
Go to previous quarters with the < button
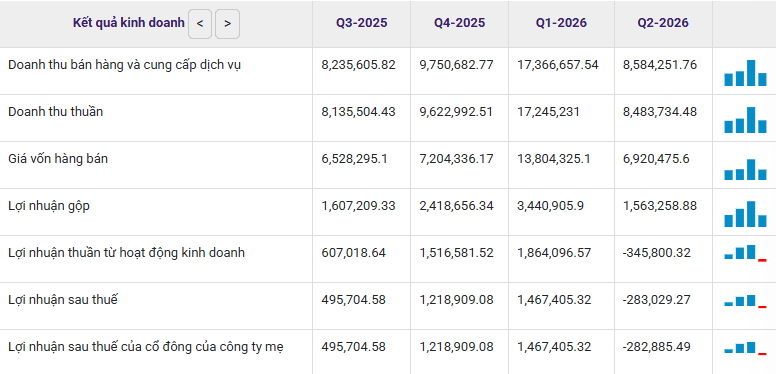tap(200, 24)
